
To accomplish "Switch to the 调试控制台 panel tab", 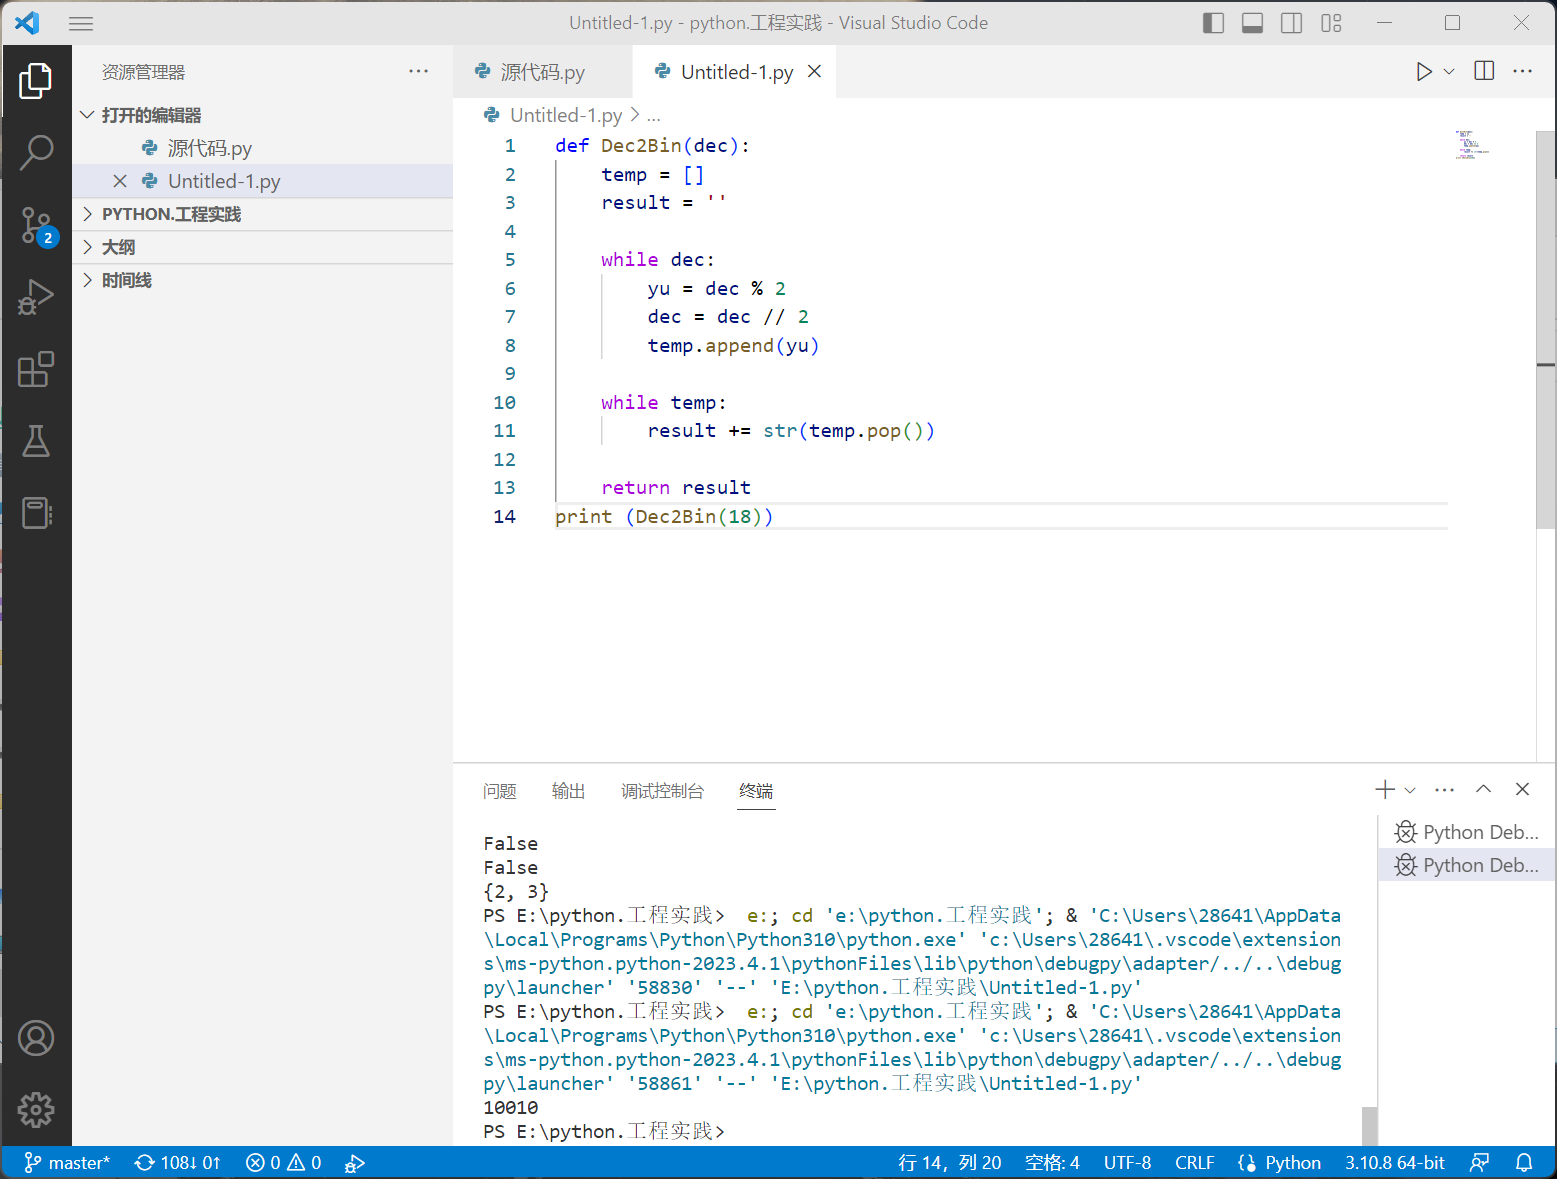I will tap(662, 791).
